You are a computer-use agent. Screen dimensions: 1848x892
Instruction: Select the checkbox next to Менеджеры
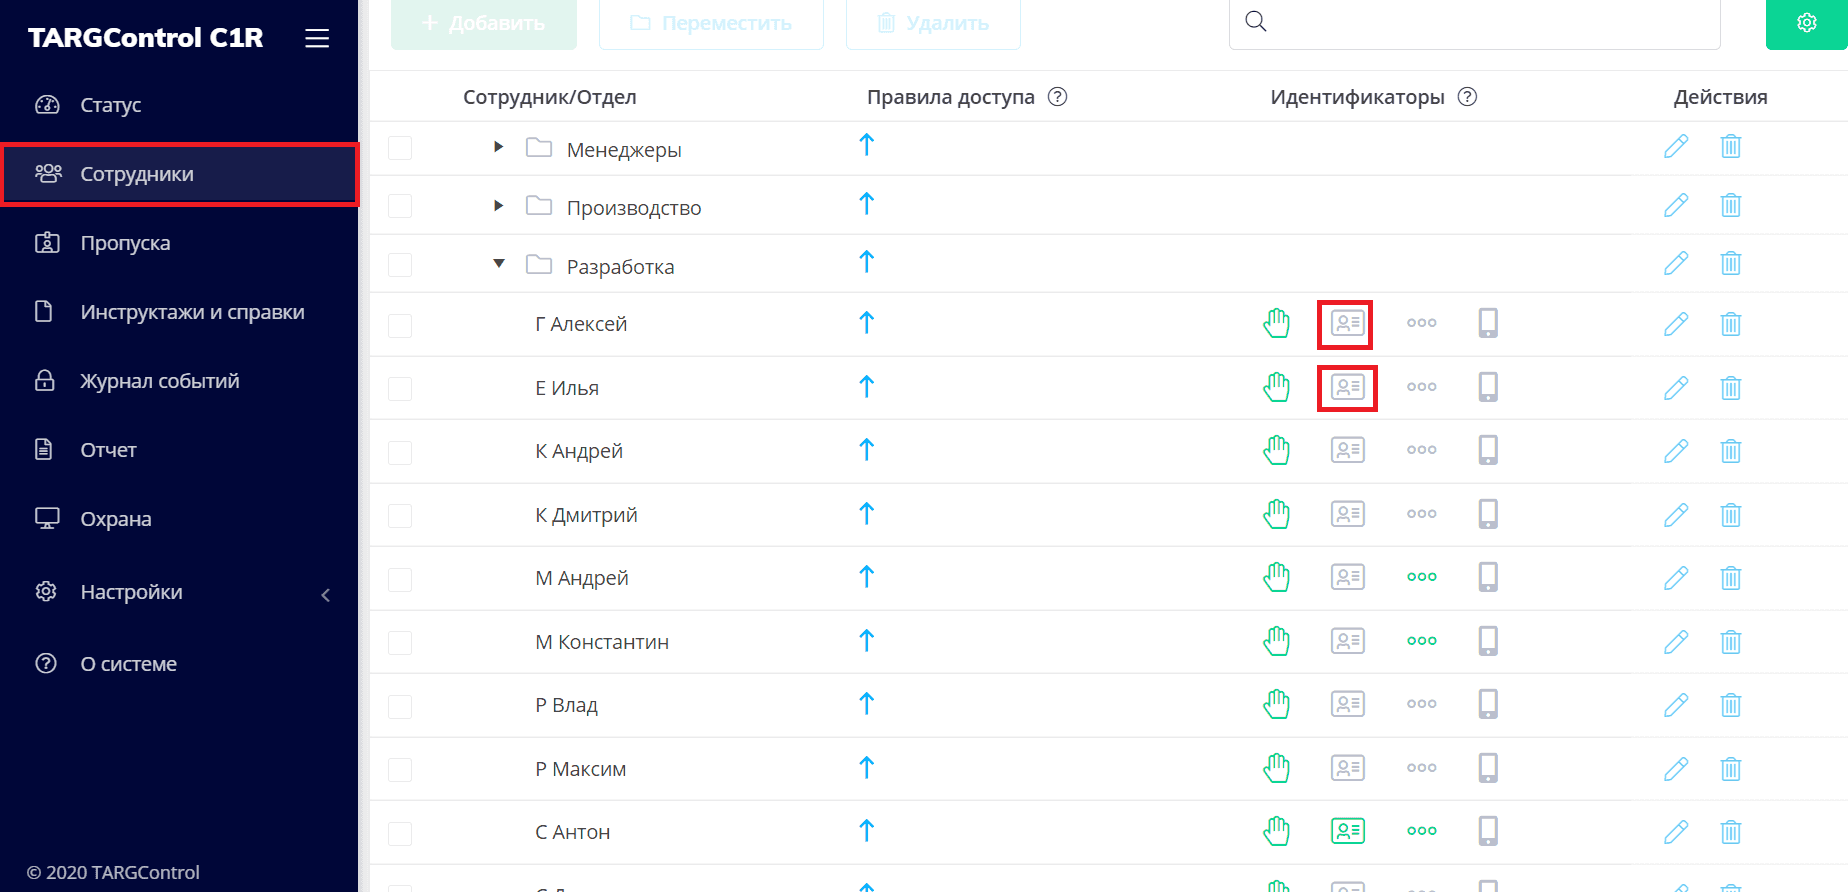pyautogui.click(x=400, y=148)
